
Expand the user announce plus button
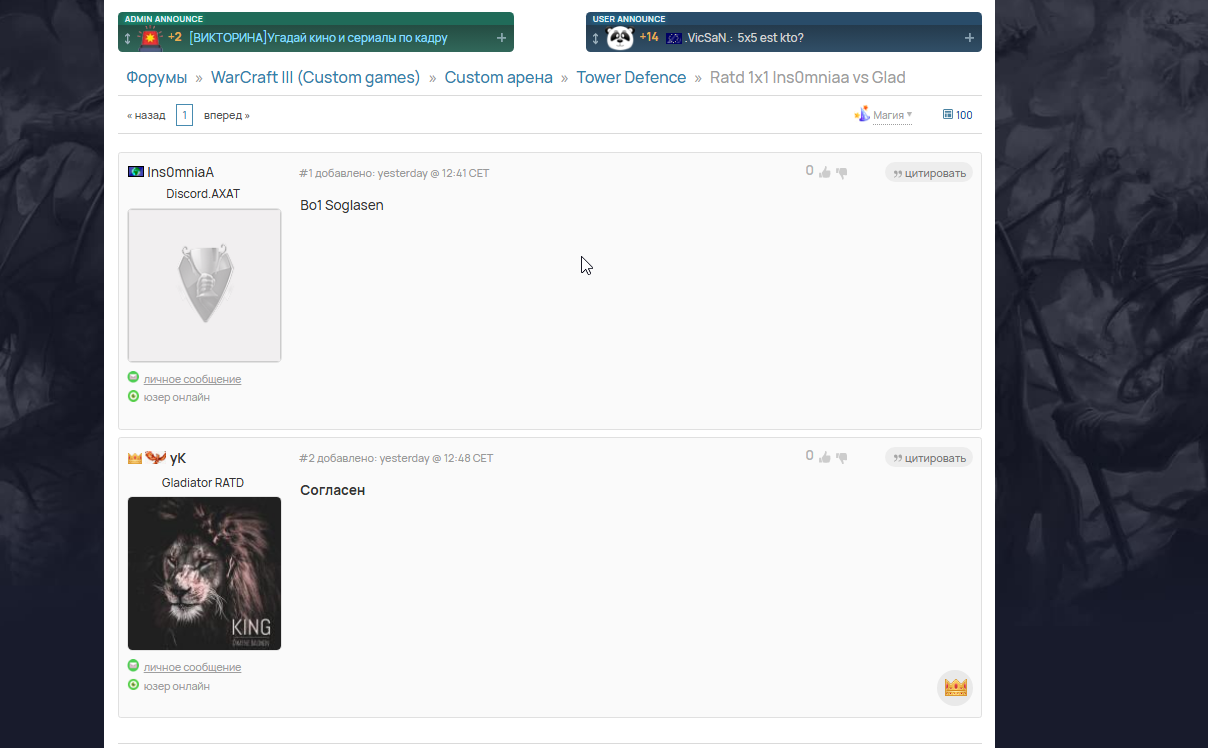pyautogui.click(x=969, y=38)
